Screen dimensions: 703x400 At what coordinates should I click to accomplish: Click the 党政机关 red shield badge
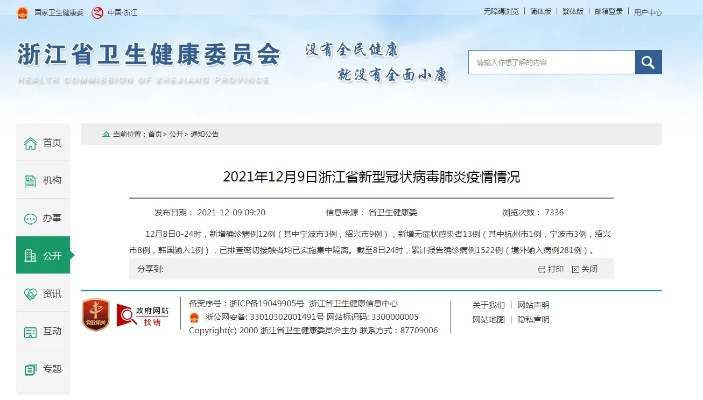pyautogui.click(x=95, y=315)
